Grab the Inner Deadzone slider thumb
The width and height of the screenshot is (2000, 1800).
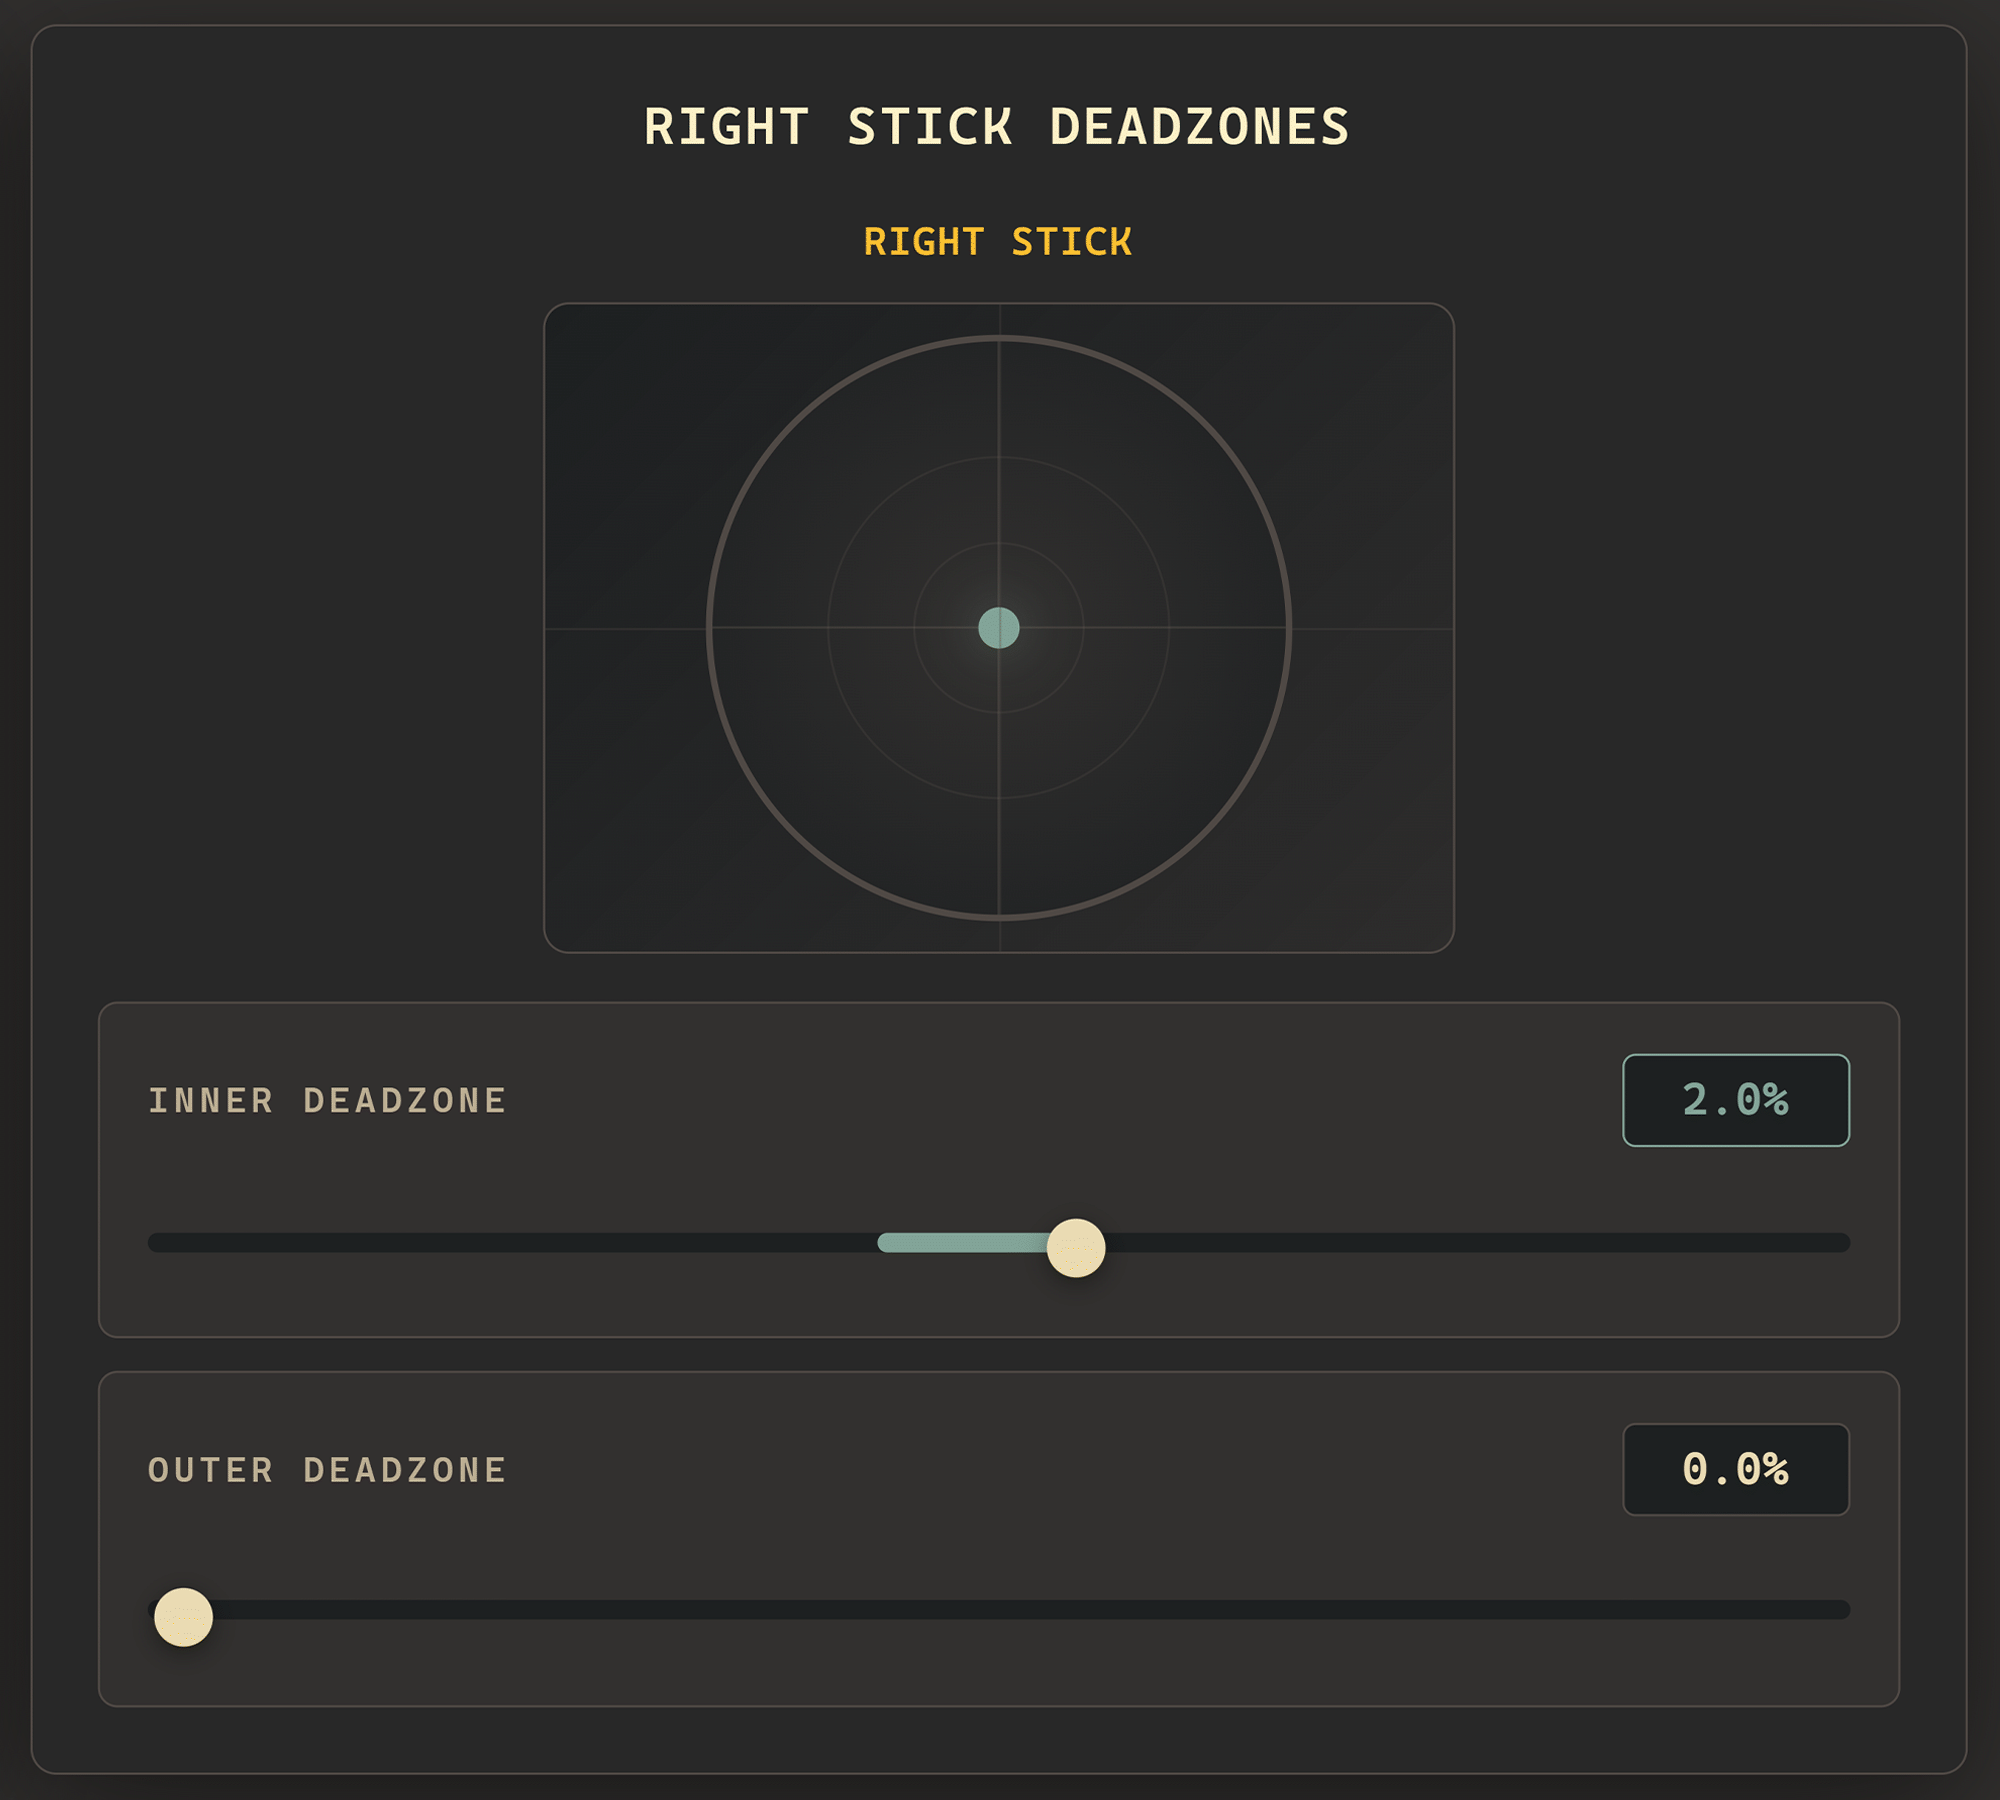click(1075, 1247)
